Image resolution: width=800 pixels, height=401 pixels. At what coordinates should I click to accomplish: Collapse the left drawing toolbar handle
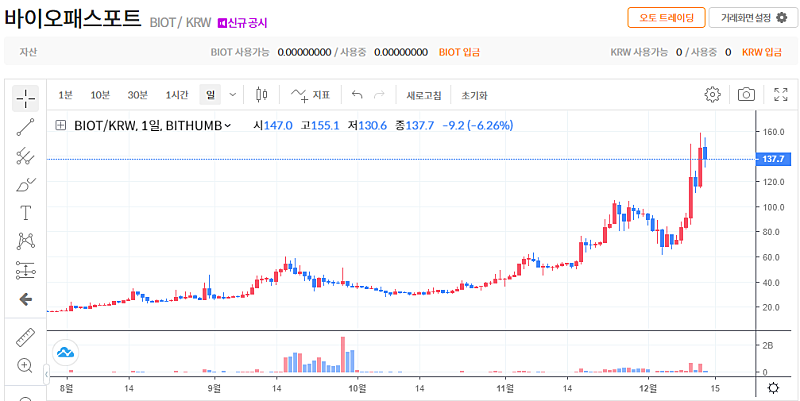tap(46, 374)
